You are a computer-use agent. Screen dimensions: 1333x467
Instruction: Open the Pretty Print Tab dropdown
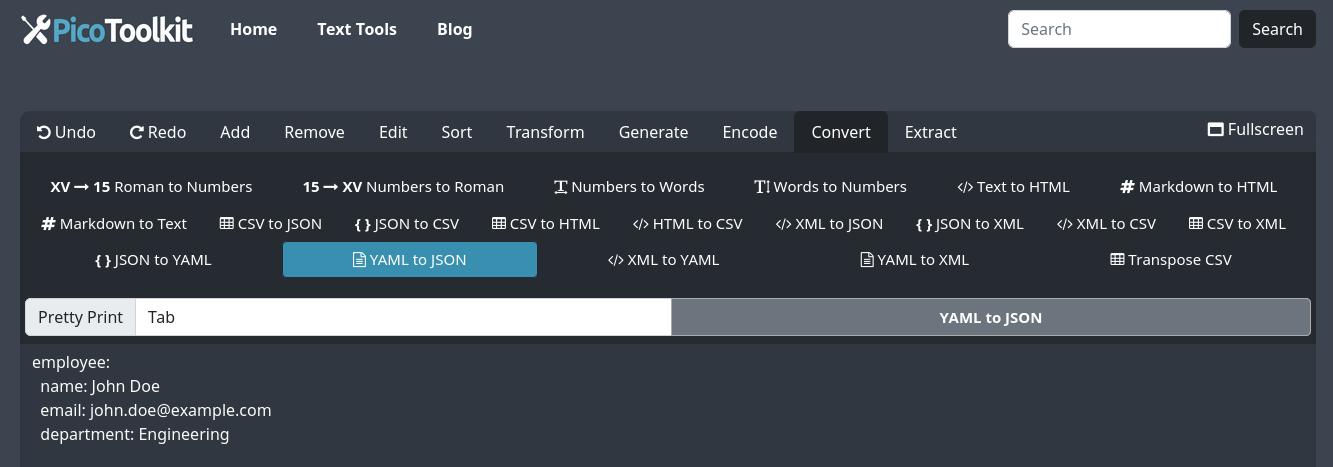pyautogui.click(x=402, y=317)
